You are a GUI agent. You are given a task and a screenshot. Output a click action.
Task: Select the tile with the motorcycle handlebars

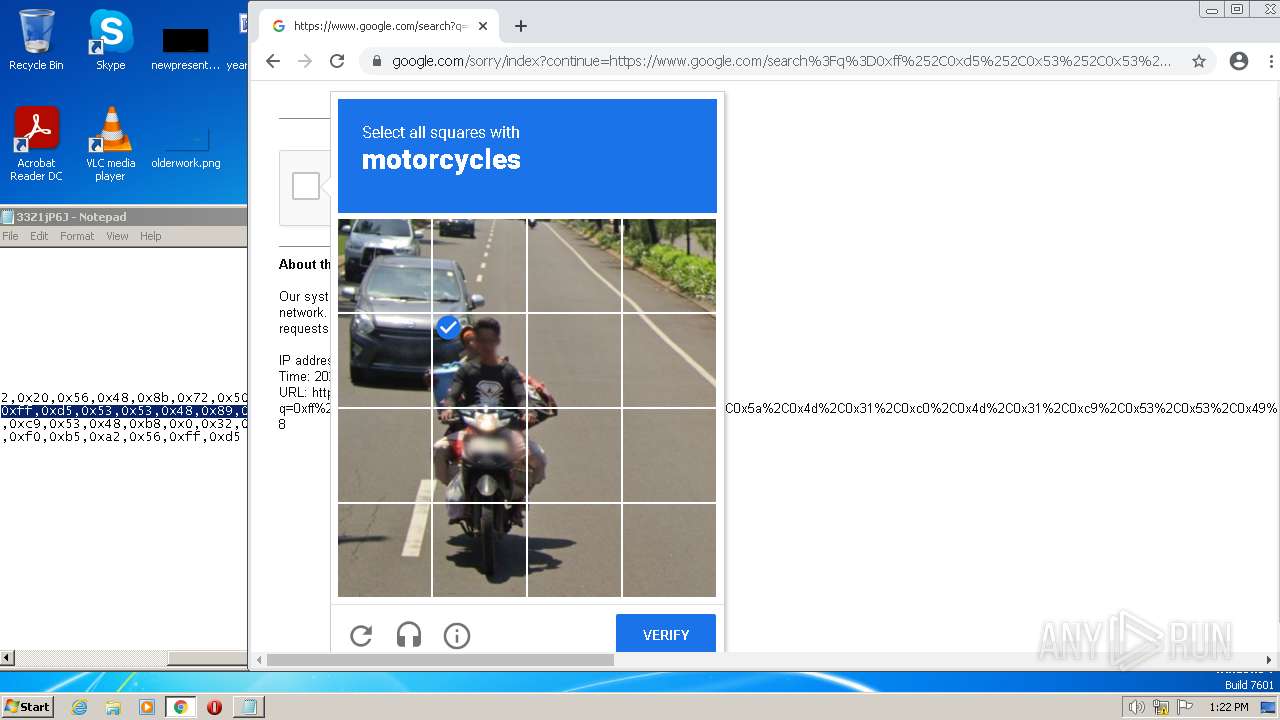click(x=479, y=455)
